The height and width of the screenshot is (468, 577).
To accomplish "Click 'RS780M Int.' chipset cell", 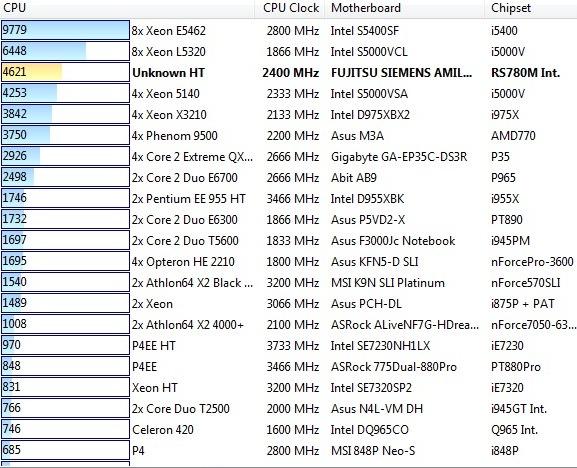I will point(525,72).
